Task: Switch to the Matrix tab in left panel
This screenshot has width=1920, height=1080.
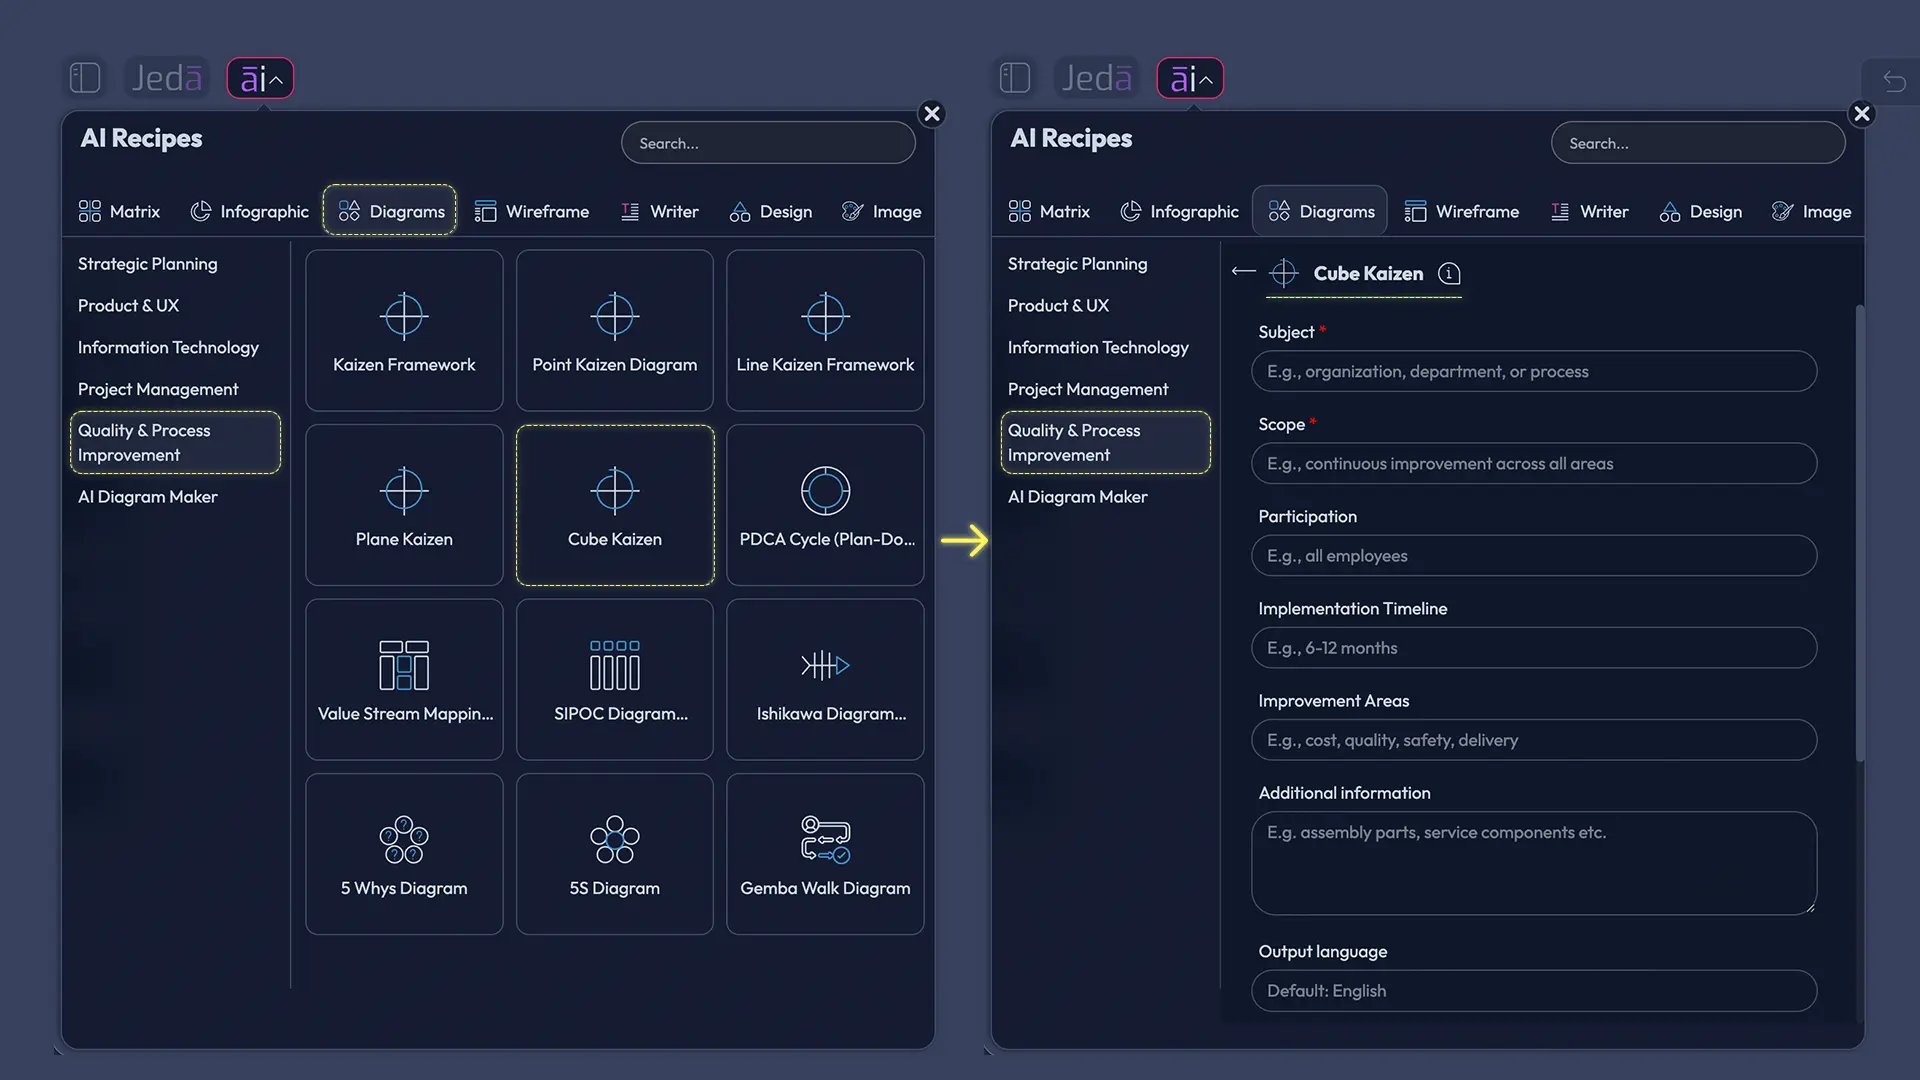Action: click(119, 211)
